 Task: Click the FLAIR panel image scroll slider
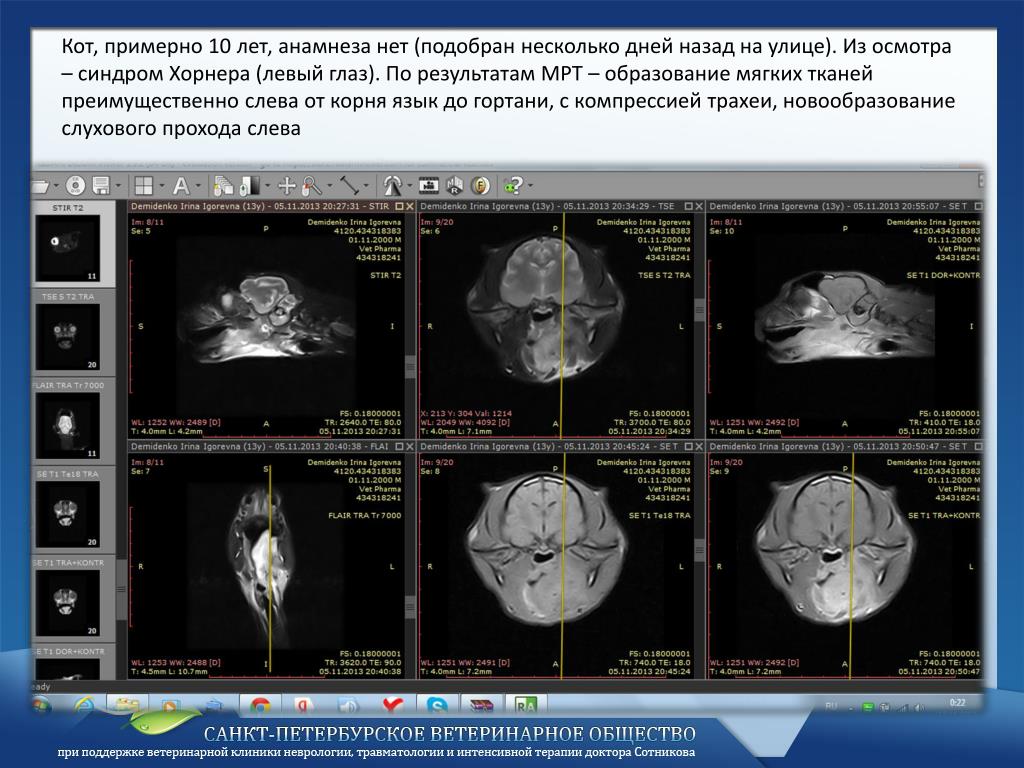click(x=410, y=607)
